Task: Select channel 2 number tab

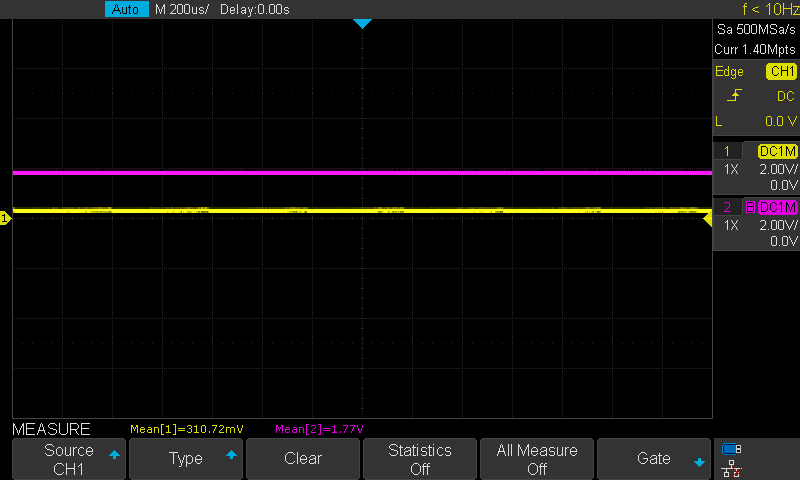Action: (727, 207)
